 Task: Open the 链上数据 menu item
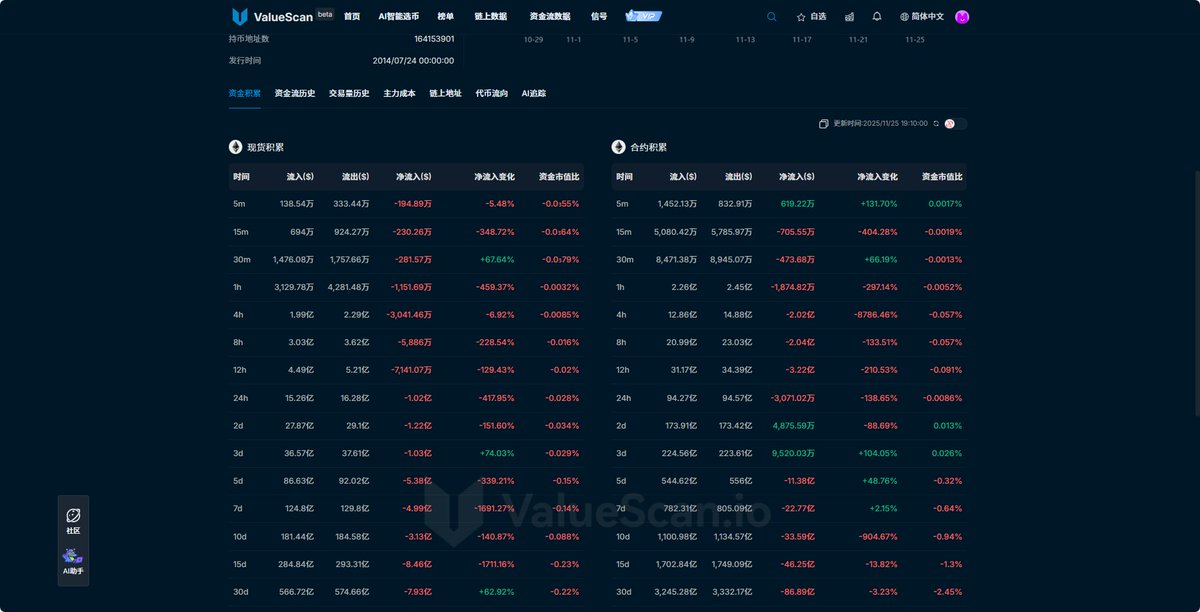(490, 16)
